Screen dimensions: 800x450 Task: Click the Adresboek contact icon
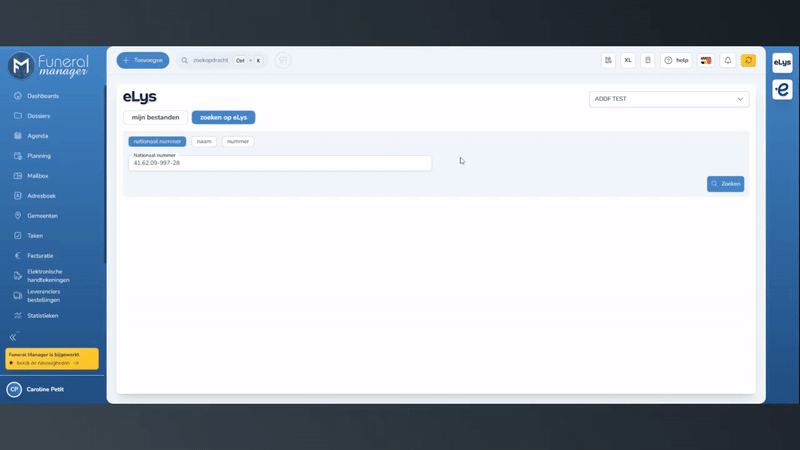coord(18,195)
